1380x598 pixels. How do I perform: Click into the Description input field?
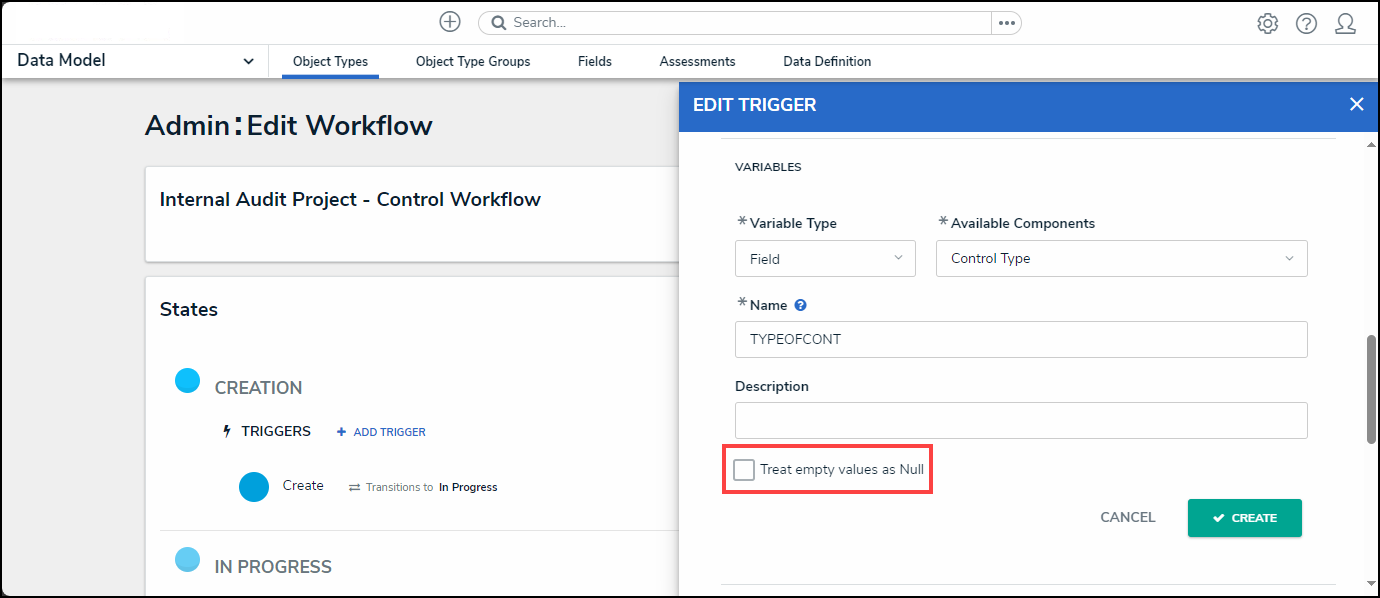(1021, 420)
